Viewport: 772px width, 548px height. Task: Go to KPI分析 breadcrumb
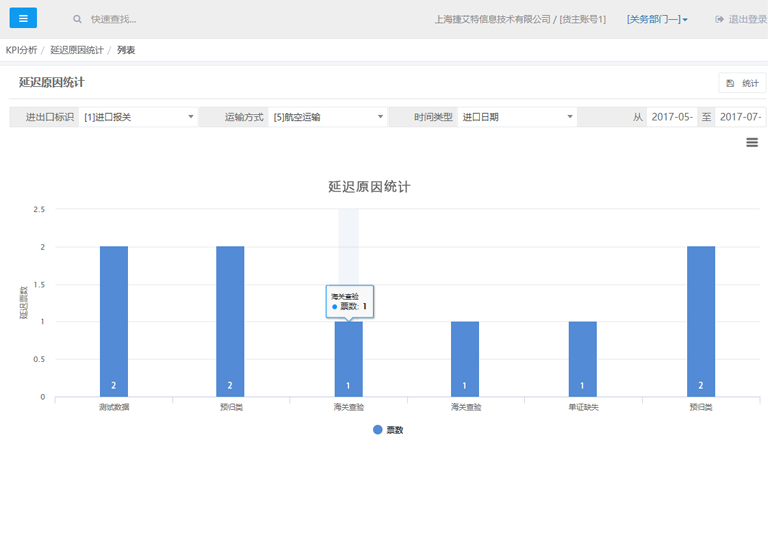pyautogui.click(x=21, y=50)
